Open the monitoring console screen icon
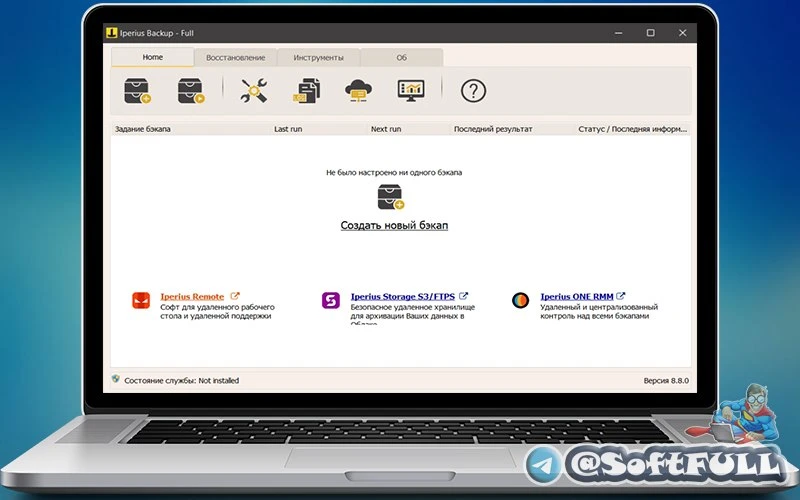This screenshot has width=800, height=500. click(411, 91)
